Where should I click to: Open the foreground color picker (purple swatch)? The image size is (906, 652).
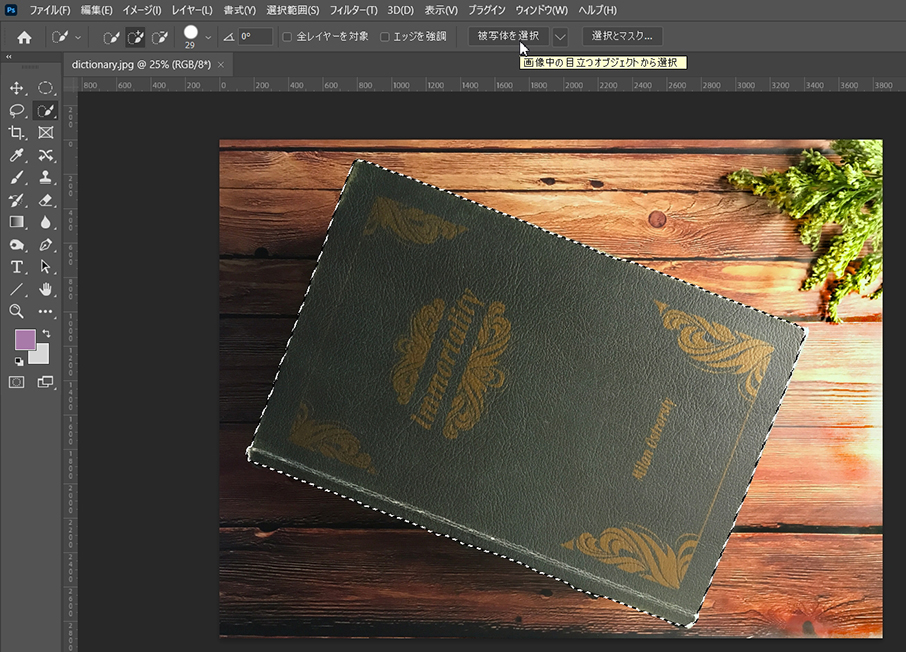(x=25, y=339)
